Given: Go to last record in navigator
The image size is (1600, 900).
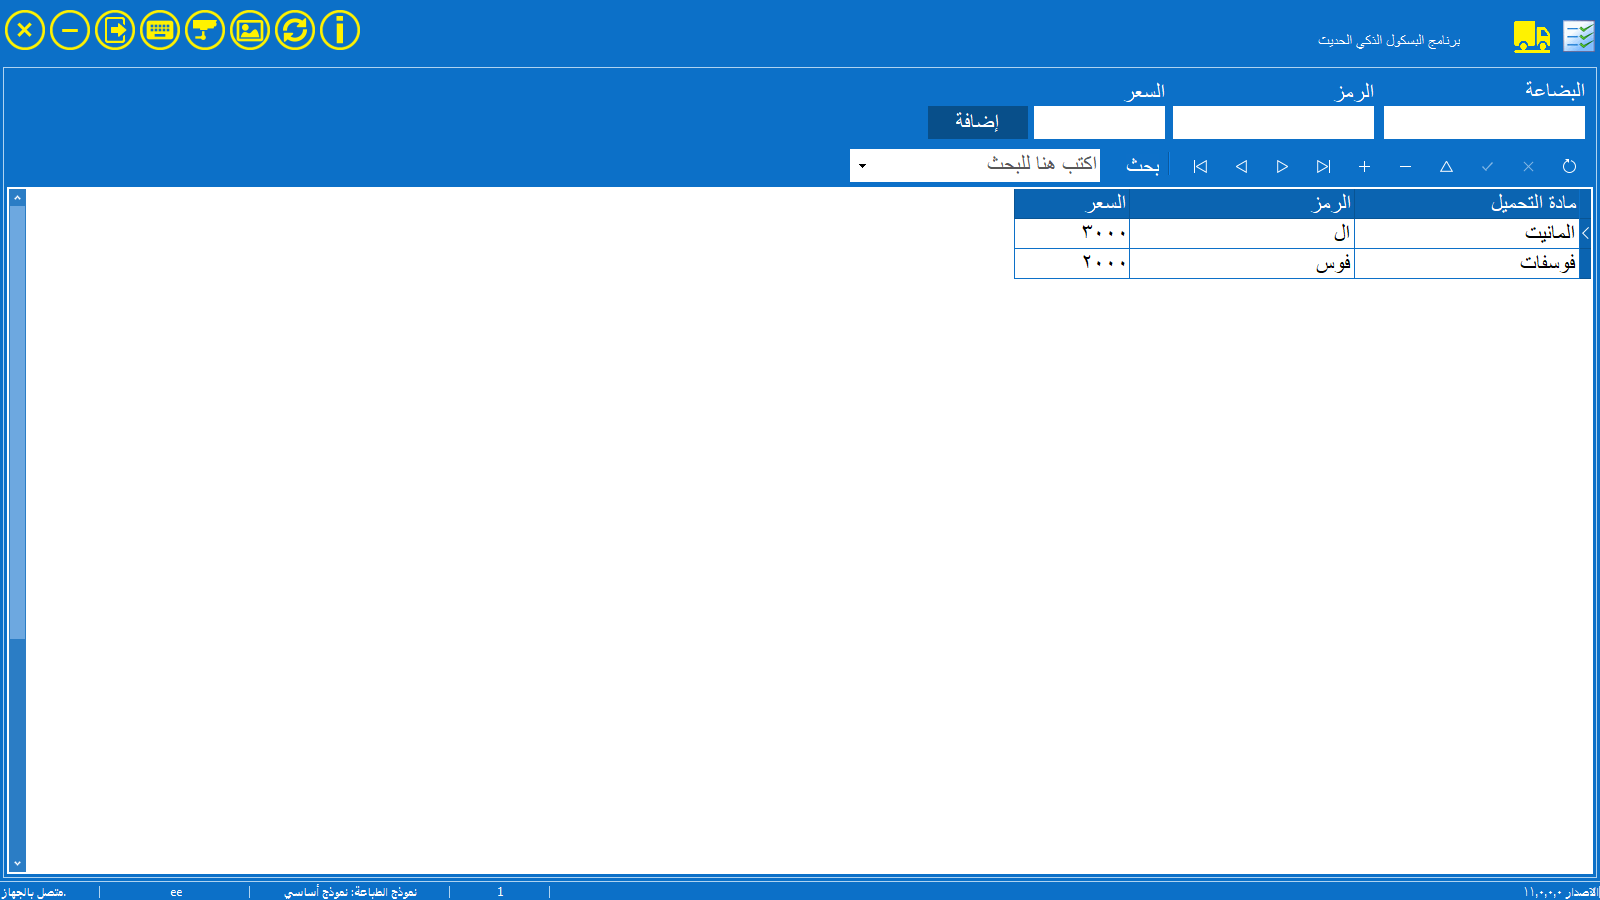Looking at the screenshot, I should click(x=1323, y=167).
